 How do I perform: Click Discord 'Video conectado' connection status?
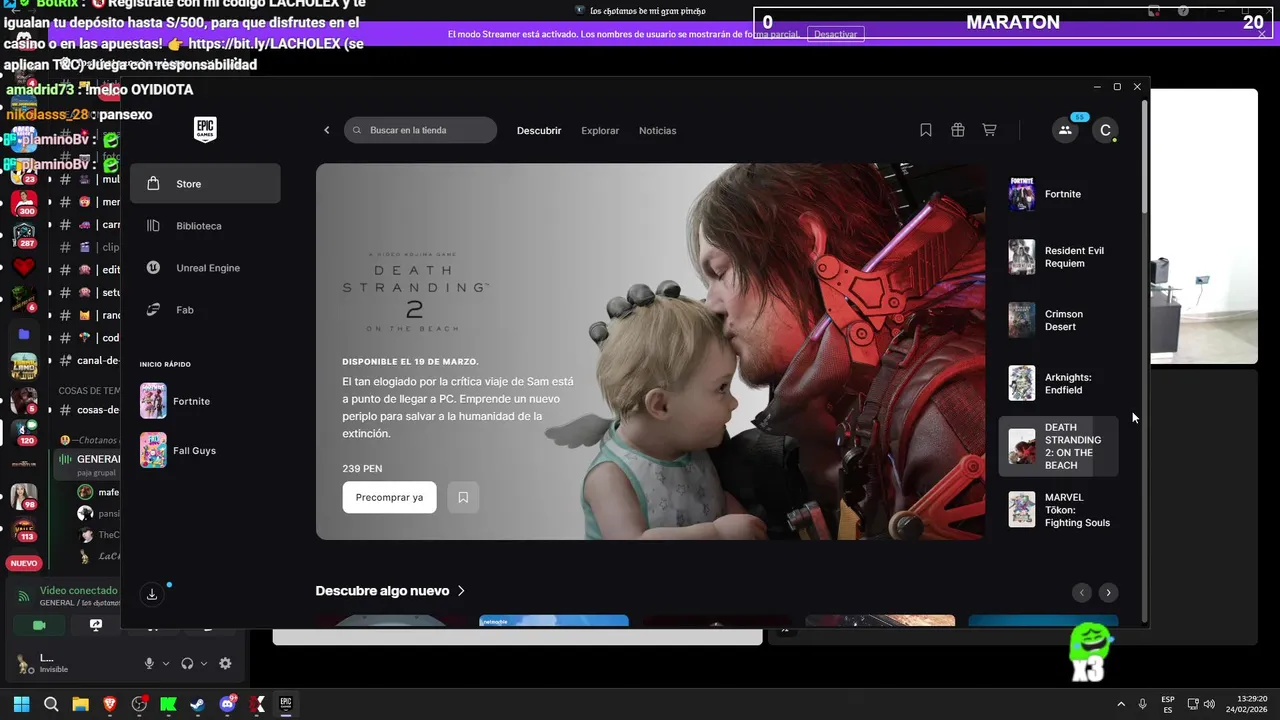pos(78,591)
